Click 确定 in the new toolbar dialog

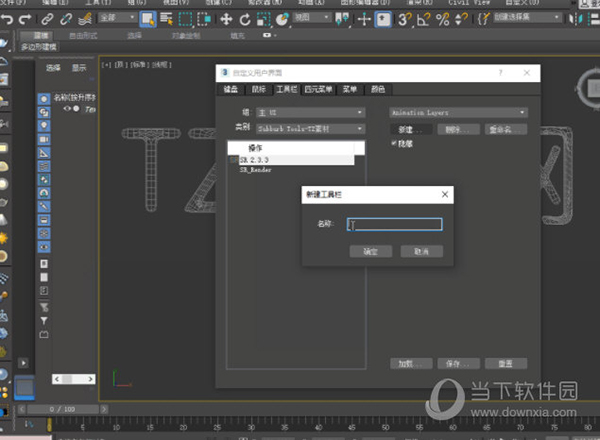370,251
